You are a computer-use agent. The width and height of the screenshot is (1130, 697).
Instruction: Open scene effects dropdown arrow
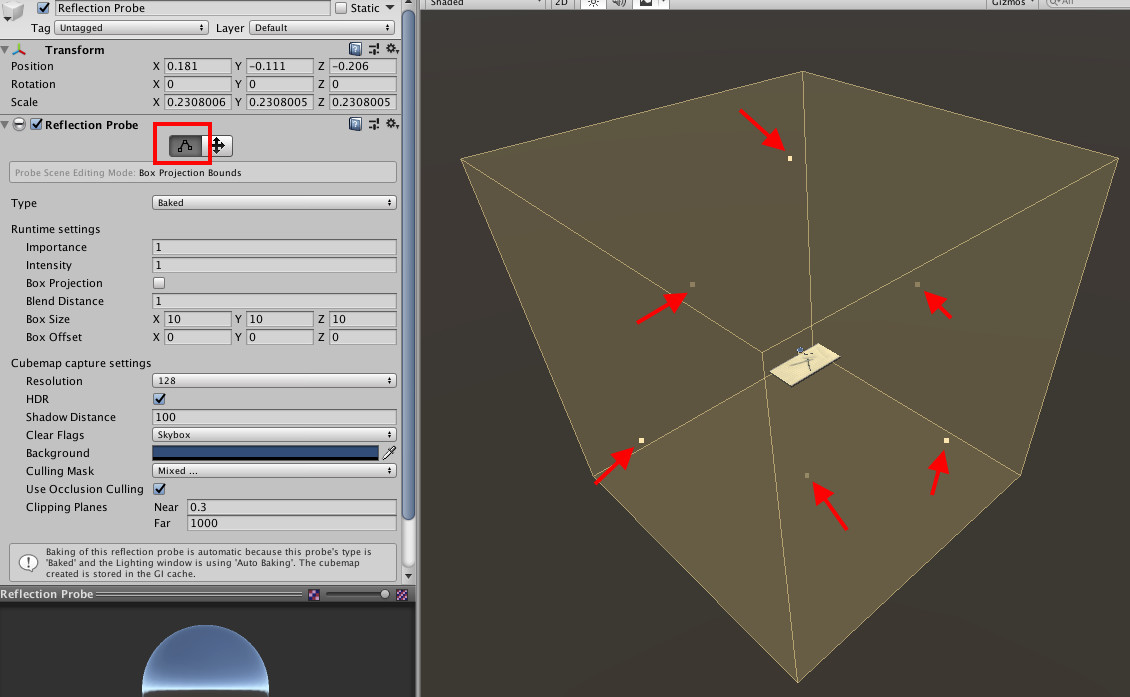coord(662,3)
